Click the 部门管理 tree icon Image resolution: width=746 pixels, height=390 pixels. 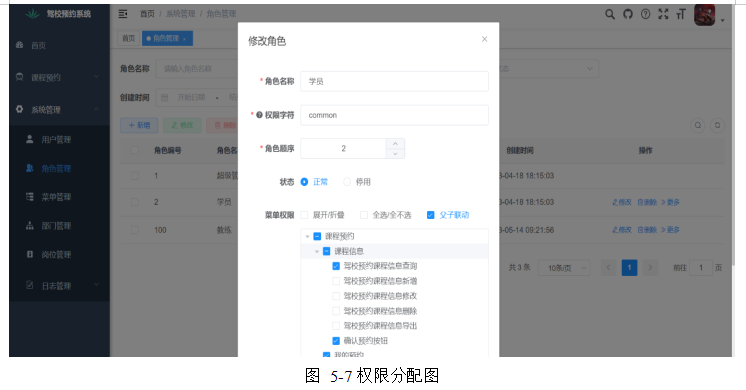tap(29, 225)
